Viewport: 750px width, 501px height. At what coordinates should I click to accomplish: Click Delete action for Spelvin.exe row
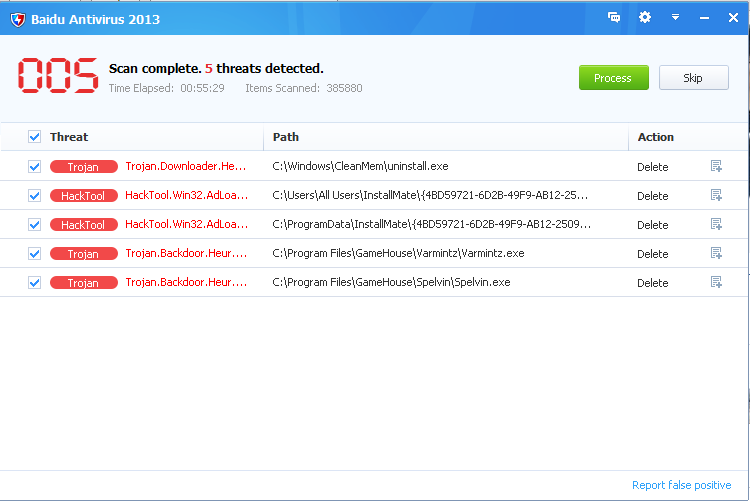(652, 283)
